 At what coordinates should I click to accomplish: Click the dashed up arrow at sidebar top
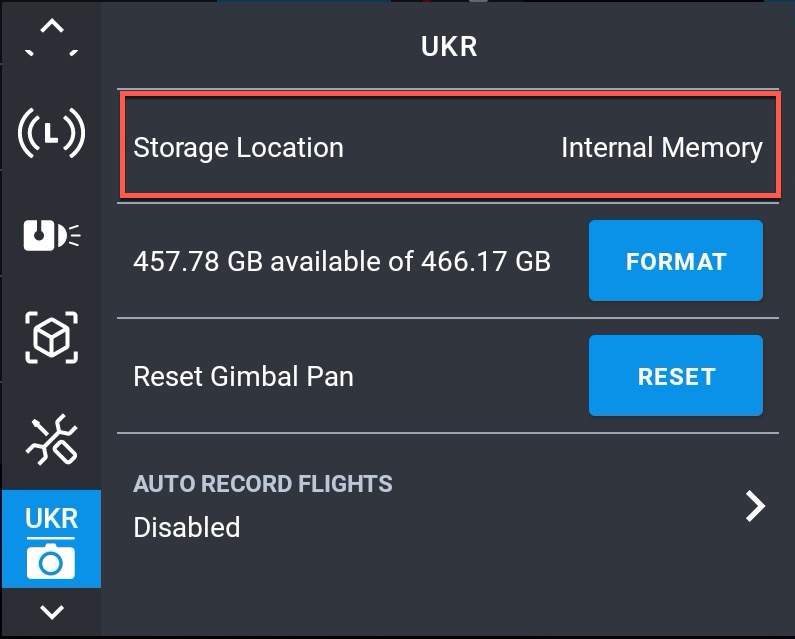[x=51, y=38]
